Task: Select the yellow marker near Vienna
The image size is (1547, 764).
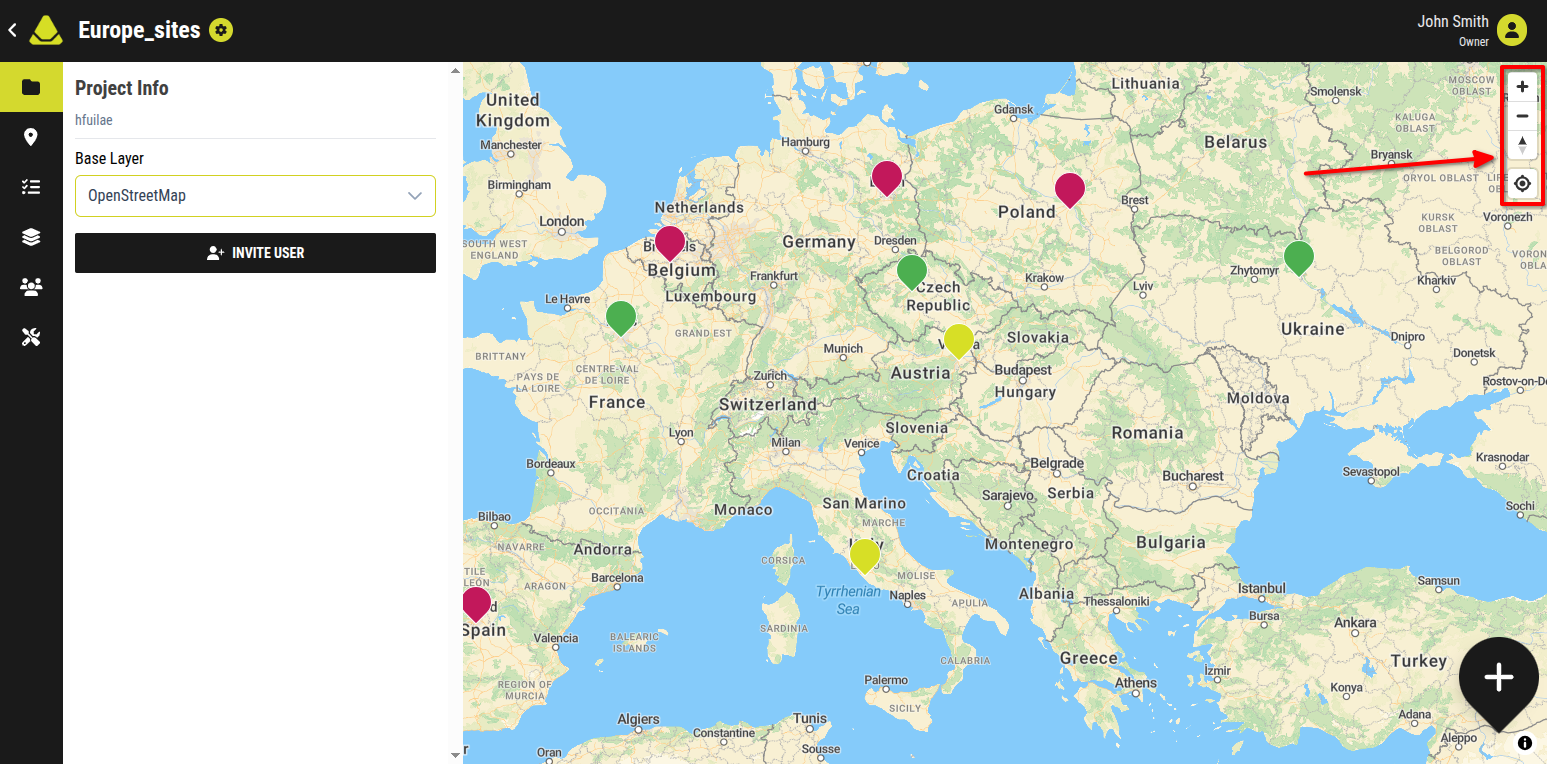Action: 959,341
